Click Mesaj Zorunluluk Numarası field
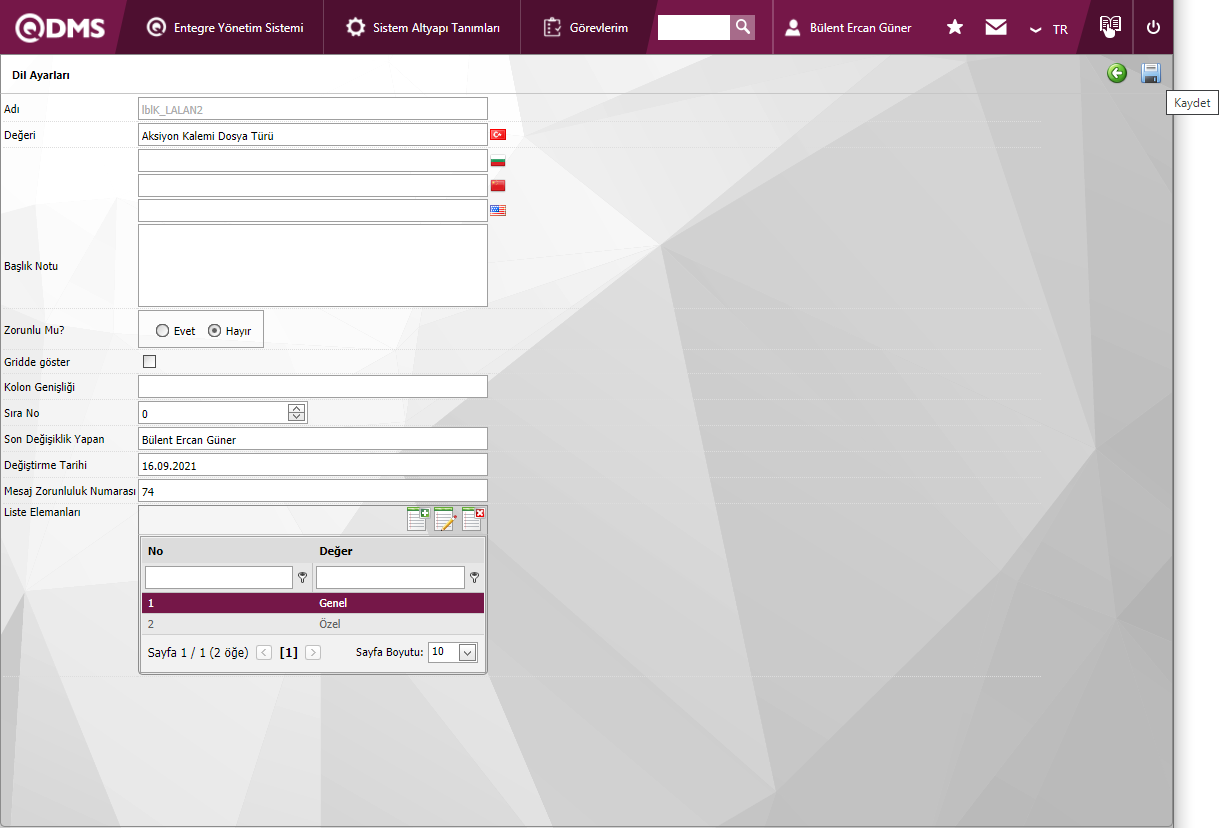The image size is (1222, 828). 313,491
